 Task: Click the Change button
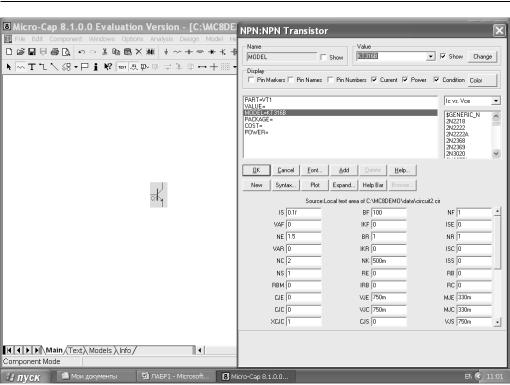pyautogui.click(x=483, y=56)
